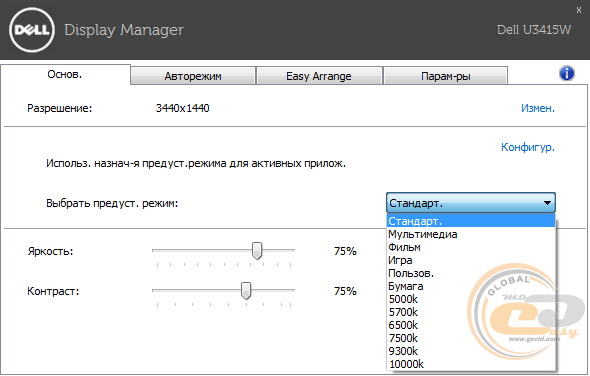Pick the Бумага preset

tap(471, 286)
